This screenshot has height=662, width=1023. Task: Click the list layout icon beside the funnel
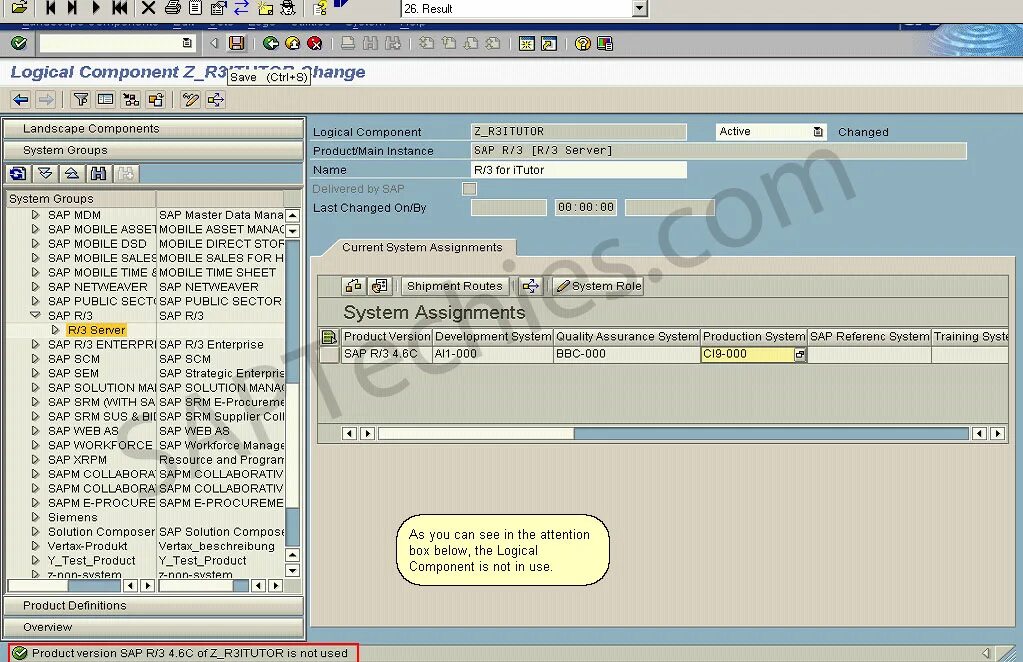105,100
